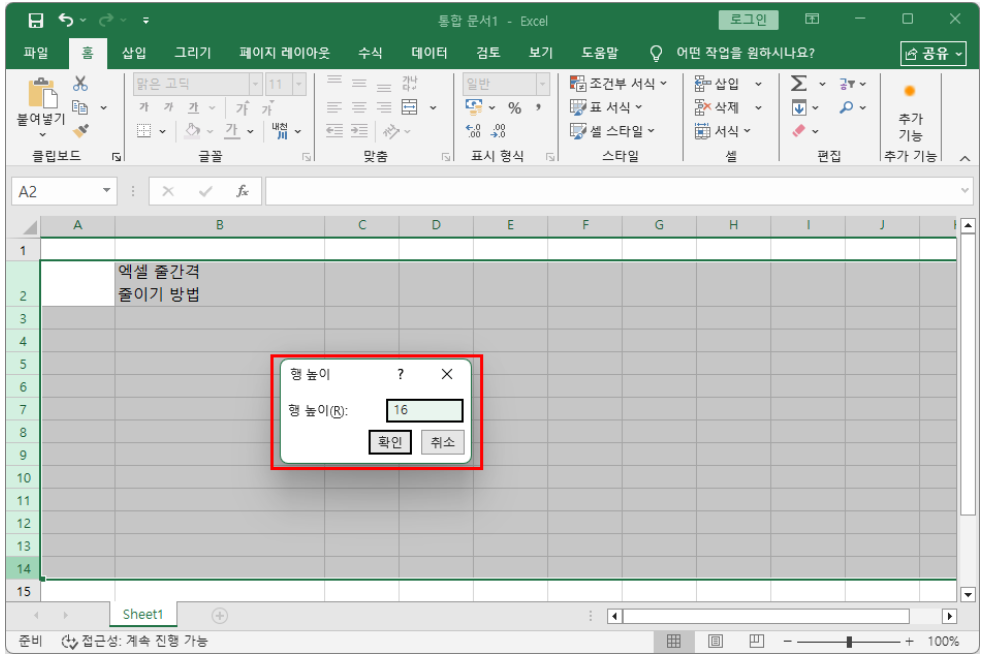Switch to Normal view in status bar
The height and width of the screenshot is (656, 985).
click(674, 641)
